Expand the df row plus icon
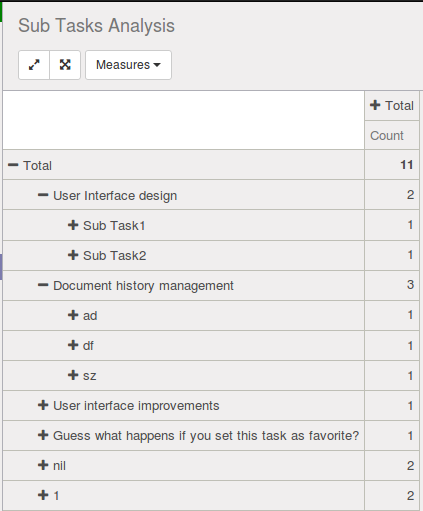This screenshot has width=423, height=511. click(73, 345)
